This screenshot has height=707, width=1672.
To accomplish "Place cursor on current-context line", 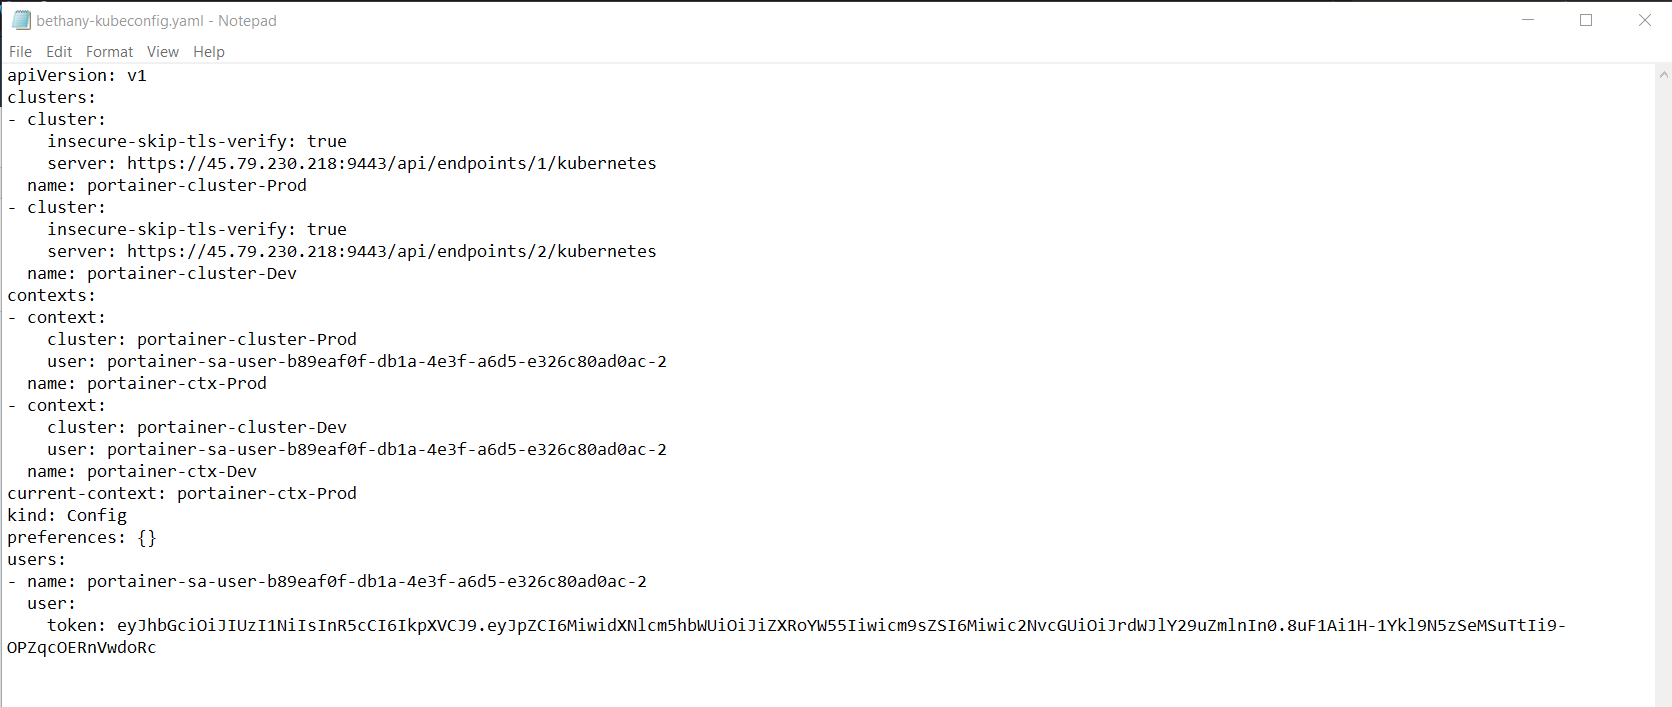I will (x=182, y=494).
